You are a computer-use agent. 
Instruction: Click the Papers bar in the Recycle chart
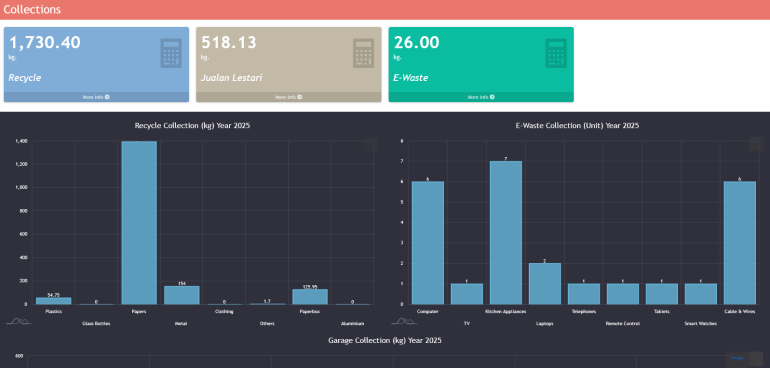139,223
